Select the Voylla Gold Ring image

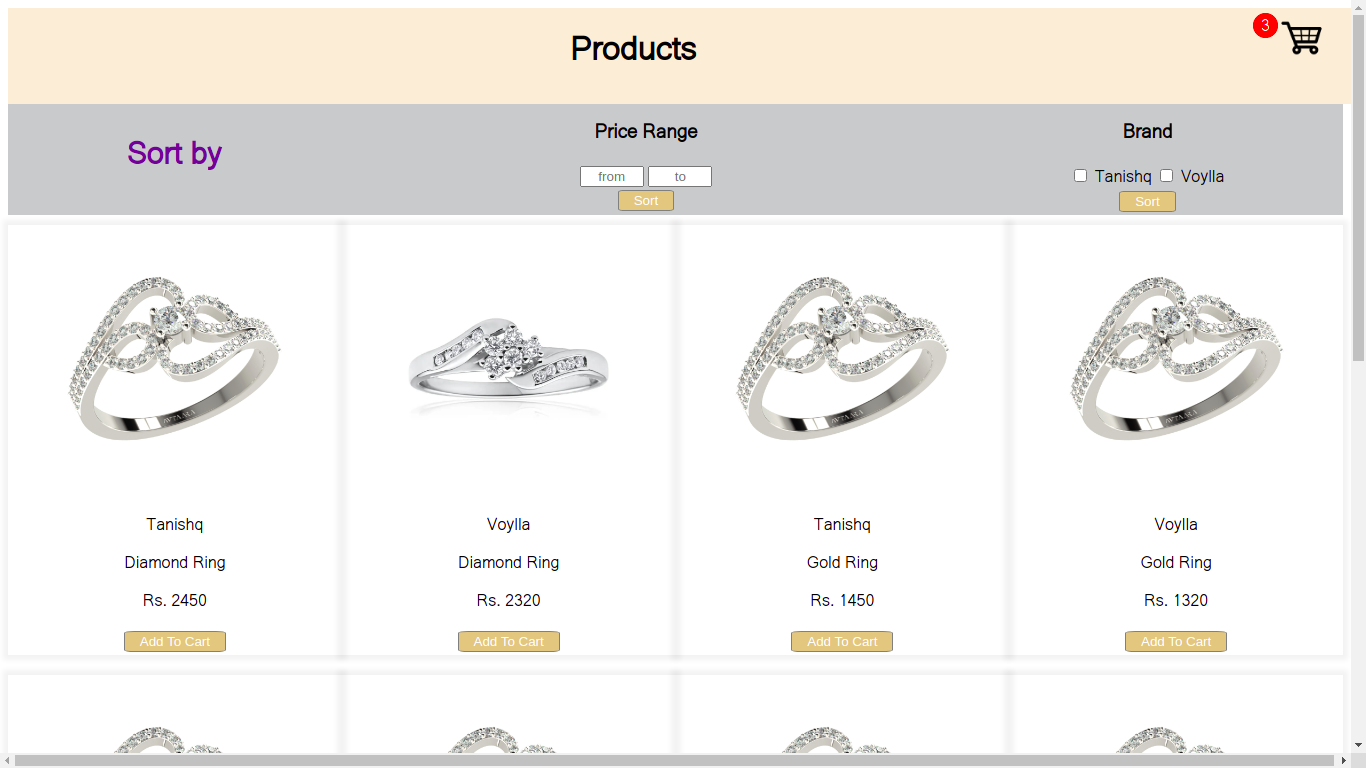tap(1175, 360)
